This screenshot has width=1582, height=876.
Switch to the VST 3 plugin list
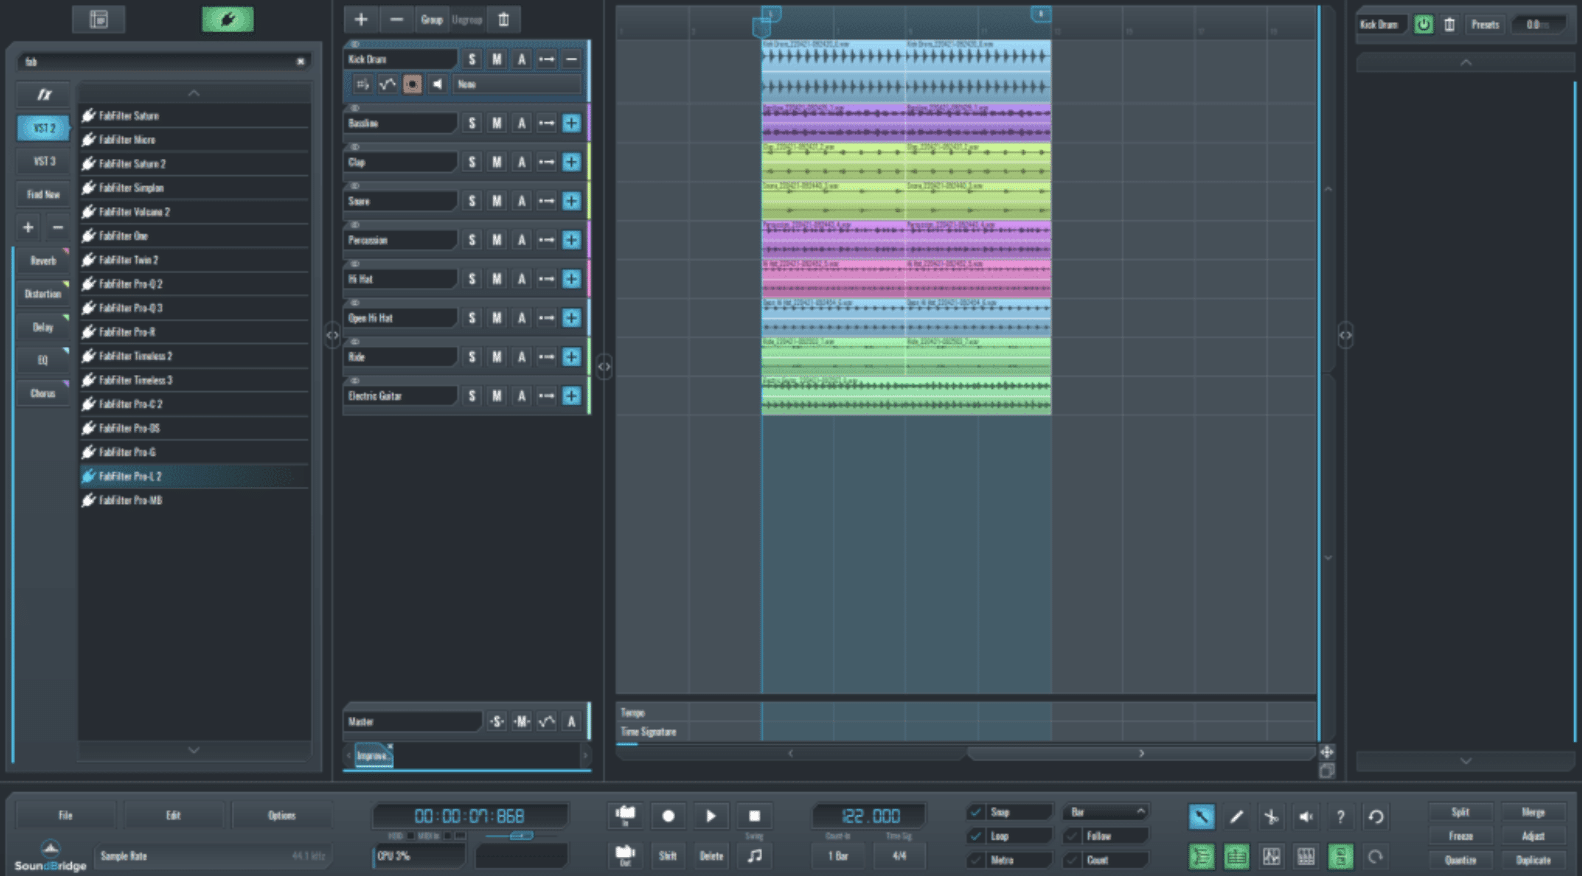(x=43, y=161)
